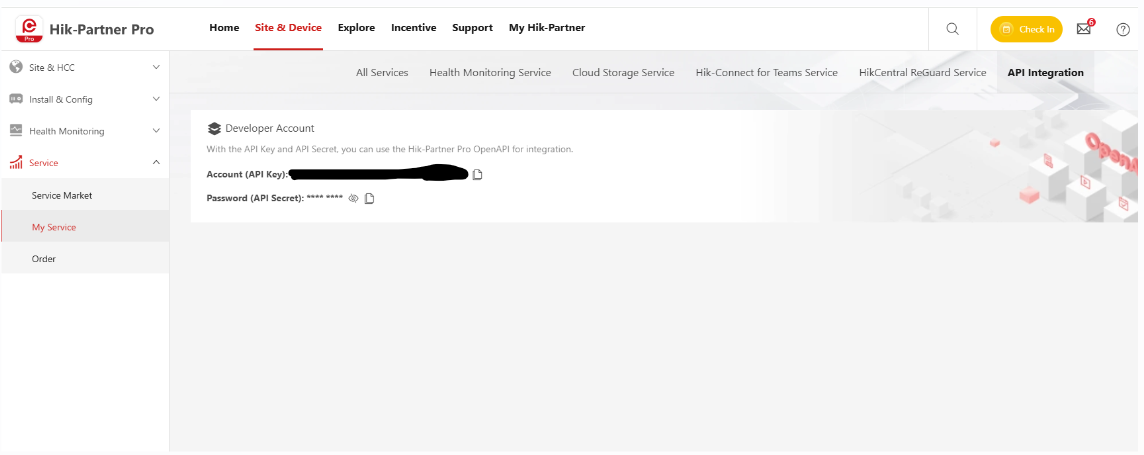This screenshot has height=455, width=1144.
Task: Copy the Account API Key
Action: point(478,175)
